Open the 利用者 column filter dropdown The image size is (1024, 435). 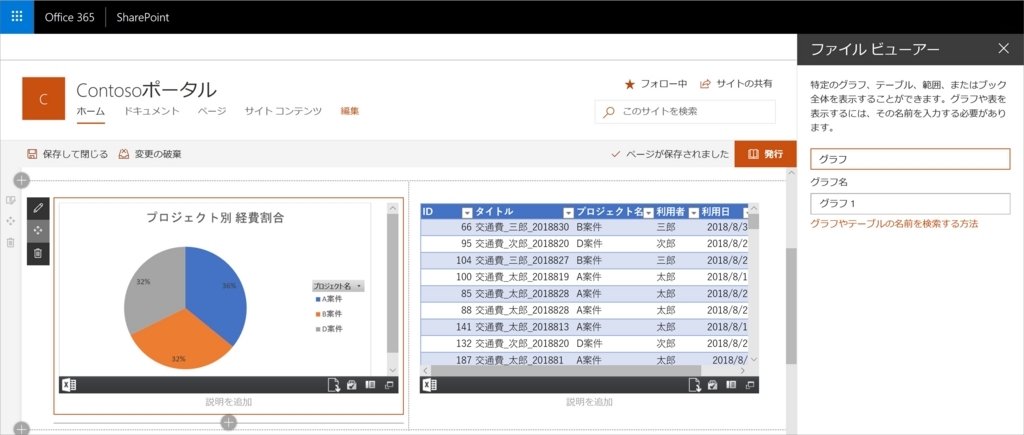(x=694, y=212)
